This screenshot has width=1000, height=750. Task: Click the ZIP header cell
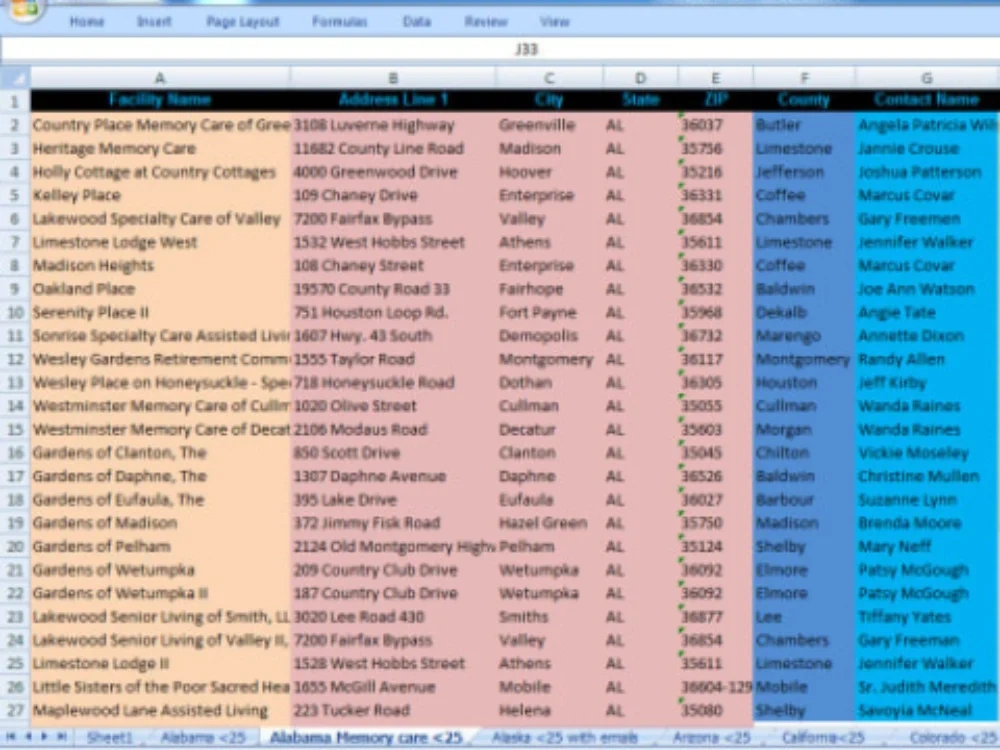pos(716,99)
